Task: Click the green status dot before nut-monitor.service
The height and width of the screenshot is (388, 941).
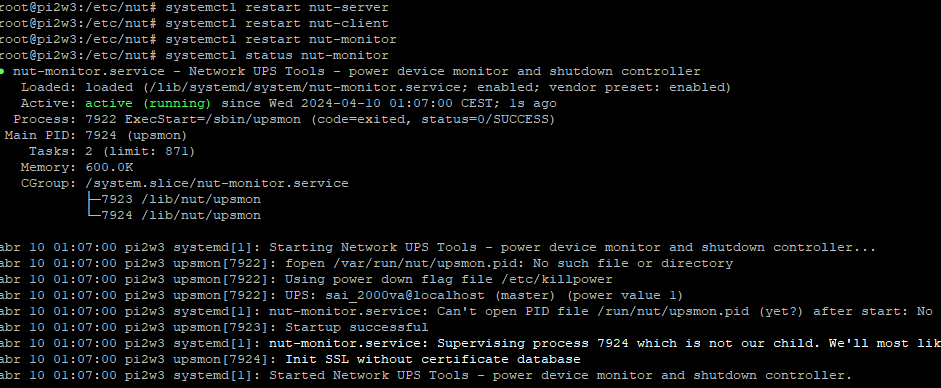Action: point(2,71)
